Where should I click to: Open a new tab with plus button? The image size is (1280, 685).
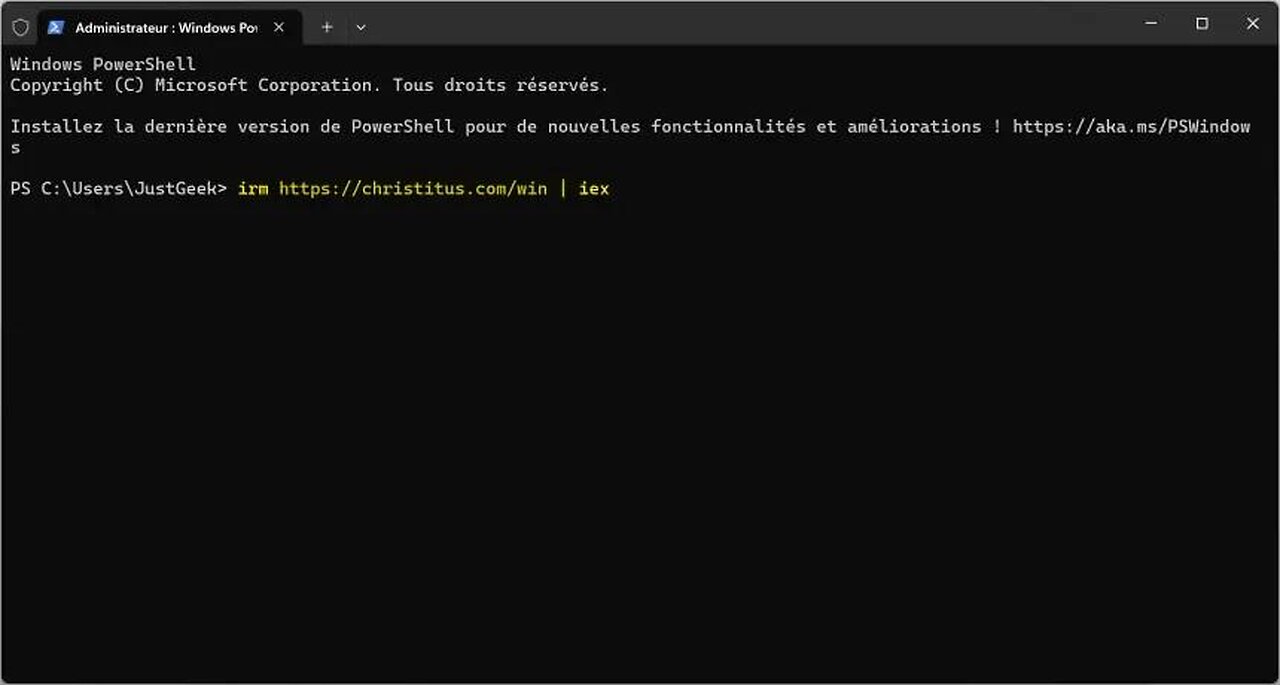click(x=327, y=28)
